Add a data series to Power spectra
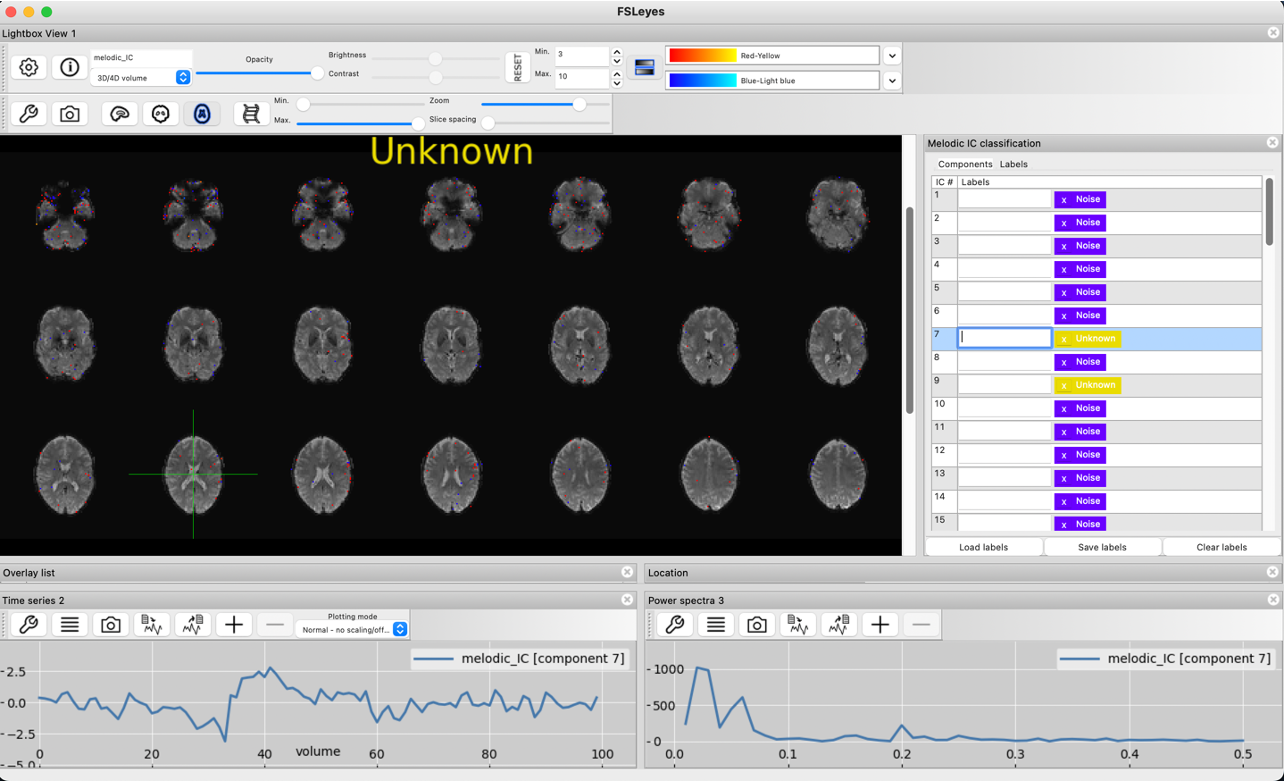The width and height of the screenshot is (1284, 782). tap(880, 625)
